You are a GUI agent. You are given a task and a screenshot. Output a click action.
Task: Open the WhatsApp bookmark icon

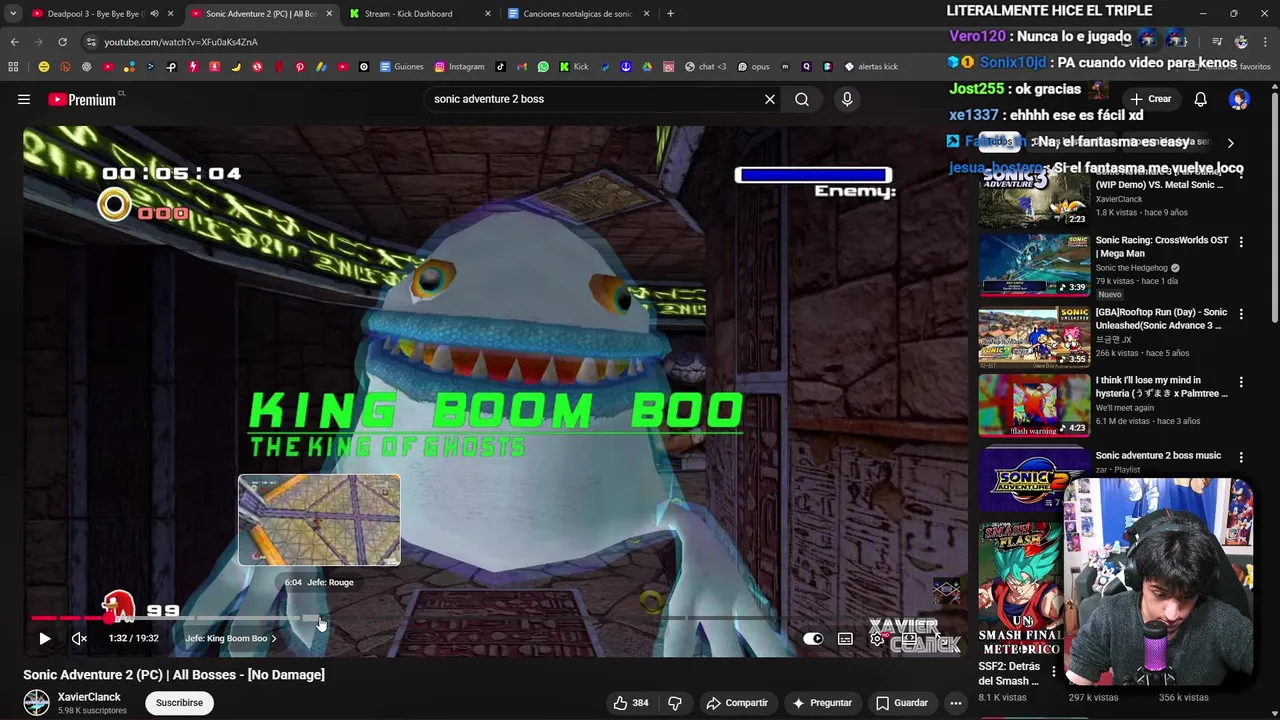(543, 67)
